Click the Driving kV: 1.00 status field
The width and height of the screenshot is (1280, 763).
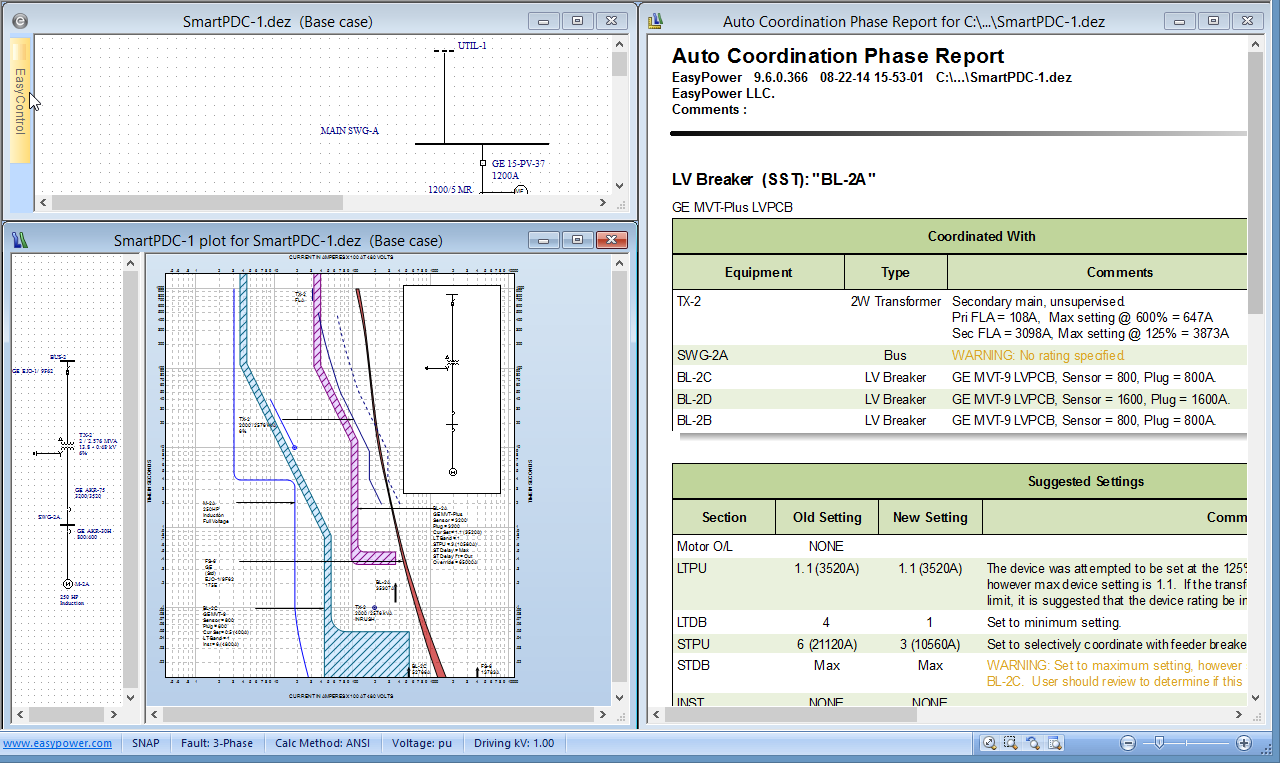[514, 743]
